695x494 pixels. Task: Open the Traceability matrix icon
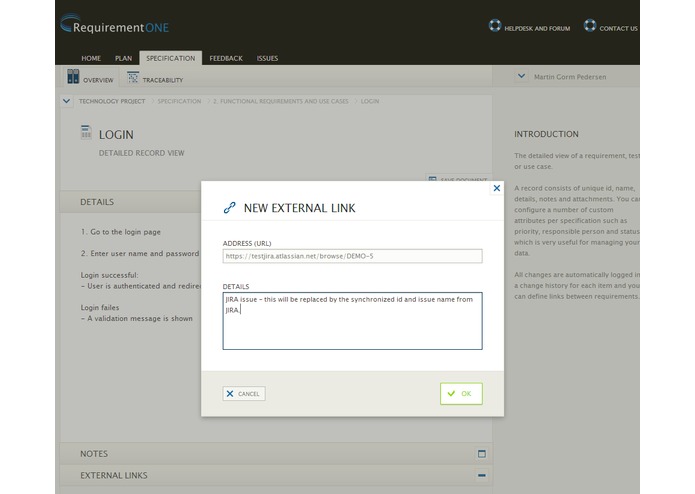tap(133, 77)
